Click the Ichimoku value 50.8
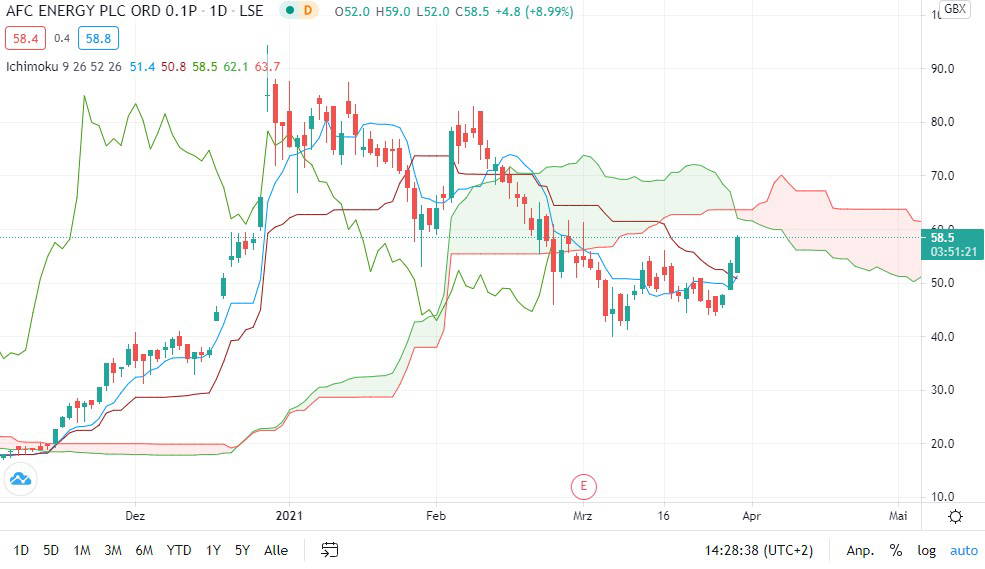 [x=173, y=67]
